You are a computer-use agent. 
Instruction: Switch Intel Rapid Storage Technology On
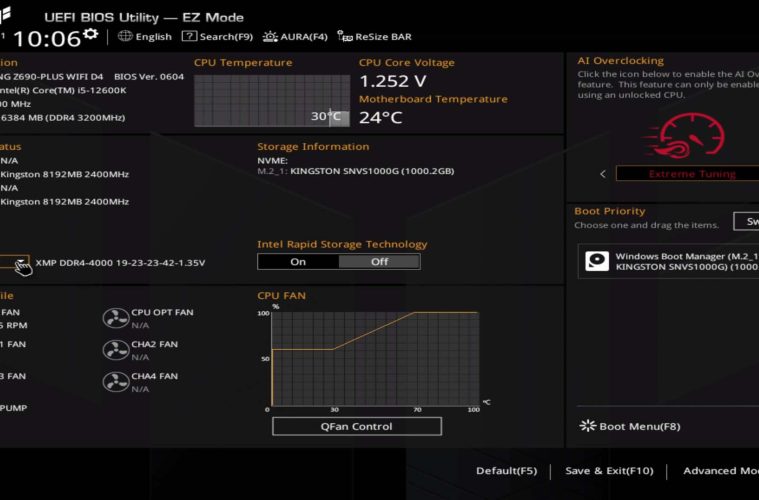click(x=298, y=262)
